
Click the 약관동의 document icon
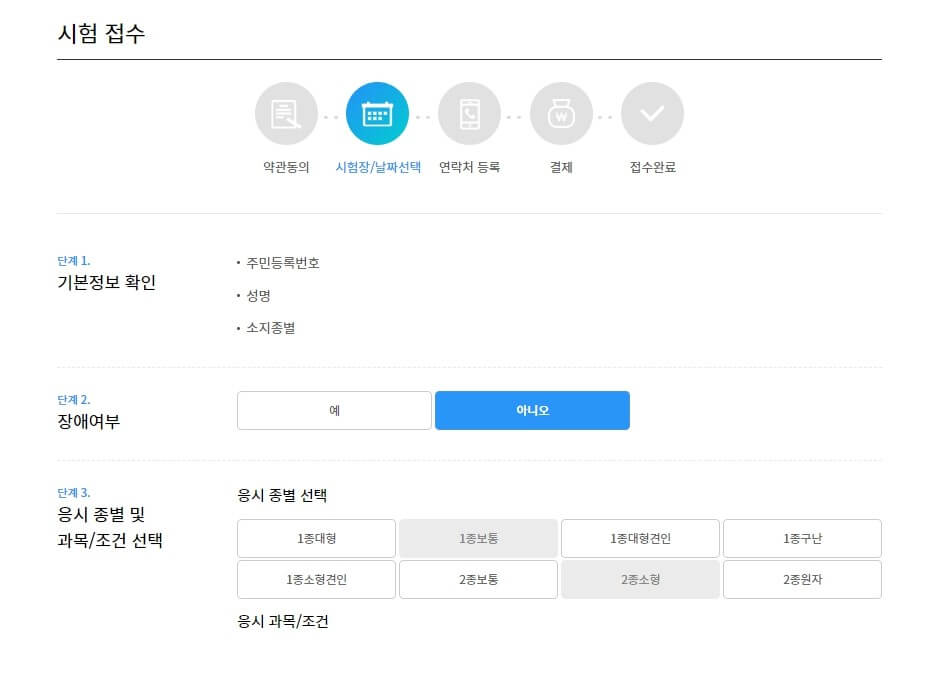click(x=286, y=113)
